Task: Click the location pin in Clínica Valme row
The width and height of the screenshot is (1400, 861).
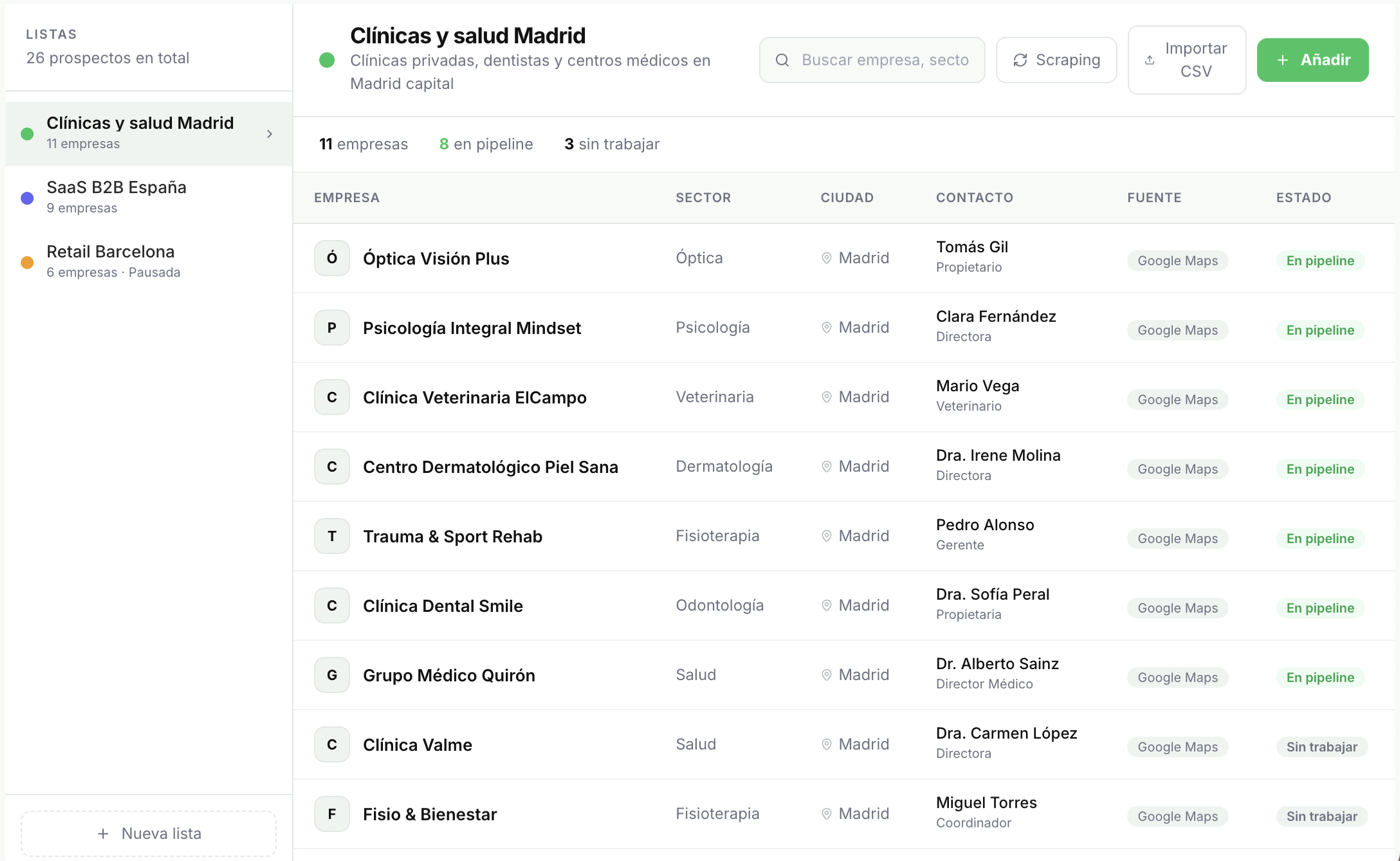Action: pyautogui.click(x=827, y=745)
